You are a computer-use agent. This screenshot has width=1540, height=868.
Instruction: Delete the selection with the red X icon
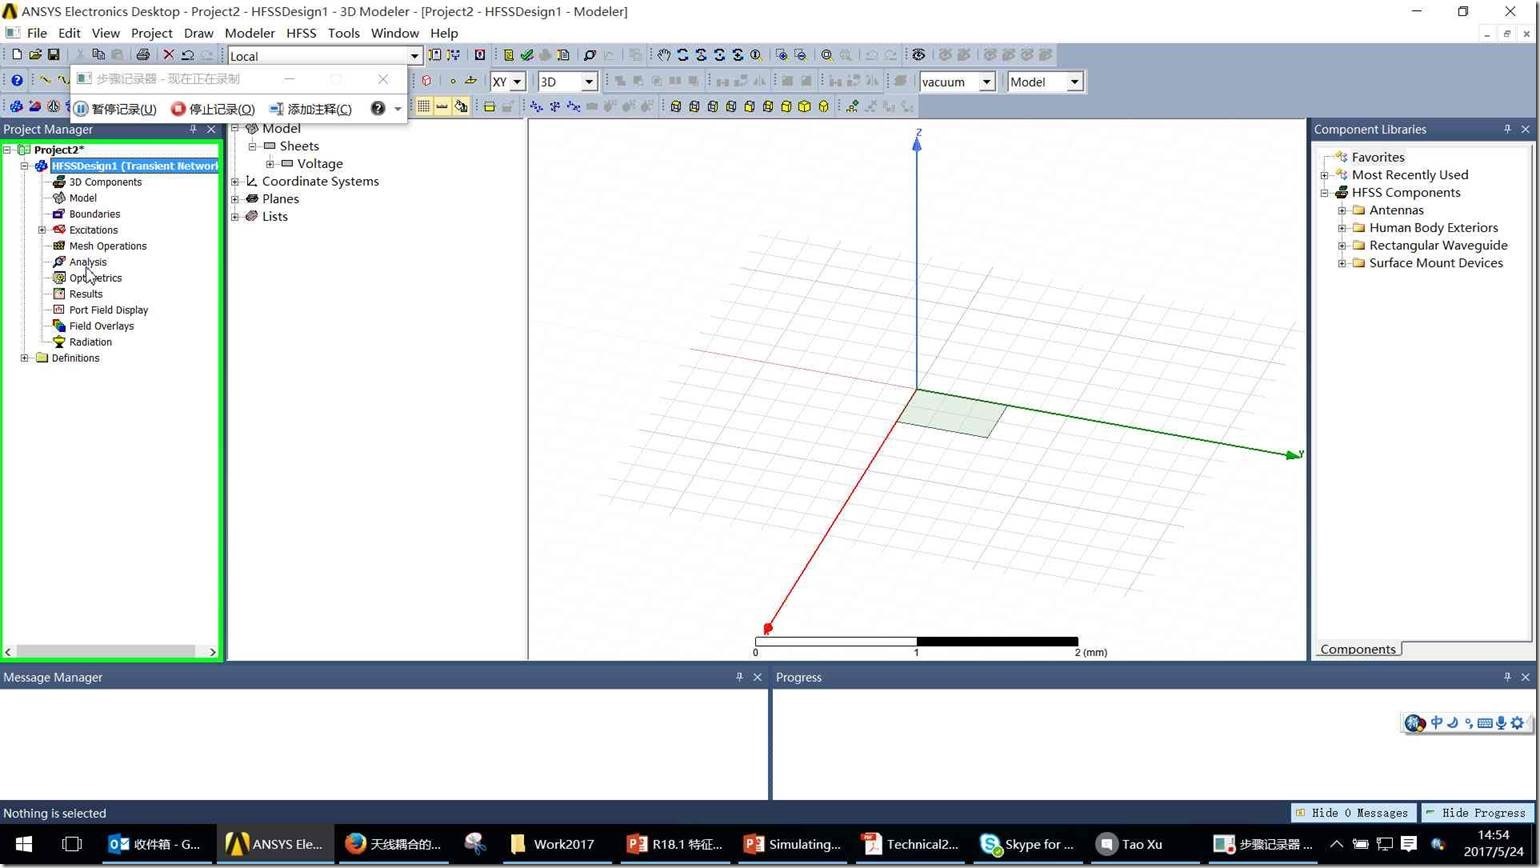click(x=168, y=55)
